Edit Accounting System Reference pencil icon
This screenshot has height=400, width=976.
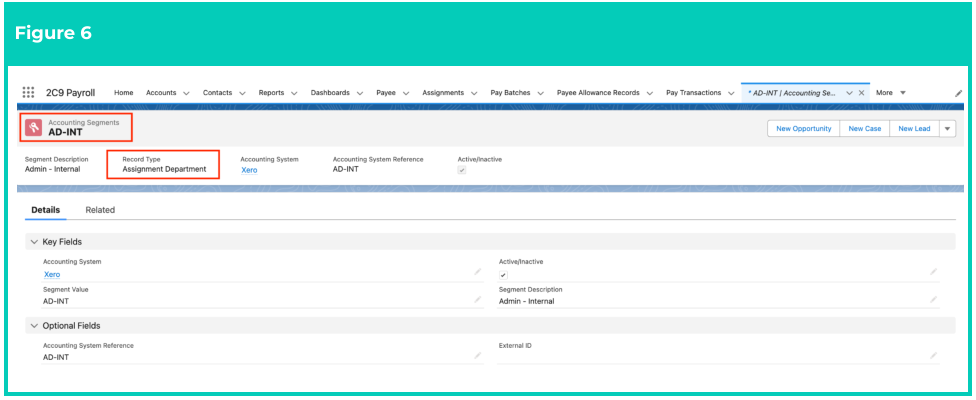point(477,355)
